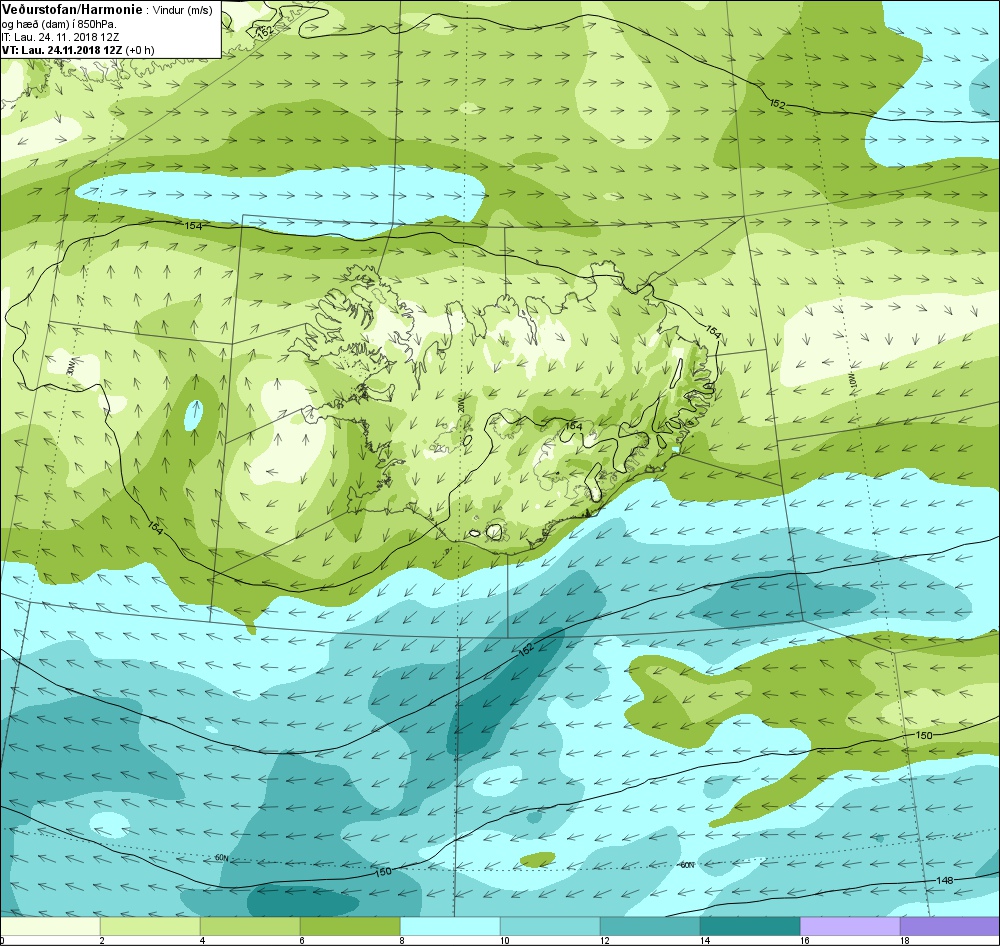Image resolution: width=1000 pixels, height=946 pixels.
Task: Click the '30W' longitude label
Action: pyautogui.click(x=71, y=366)
